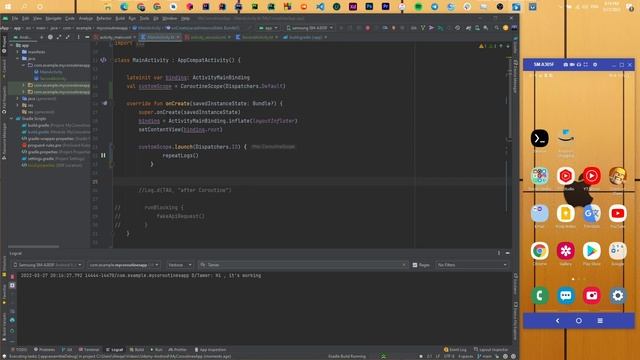This screenshot has height=360, width=640.
Task: Open the Android project view dropdown
Action: point(24,37)
